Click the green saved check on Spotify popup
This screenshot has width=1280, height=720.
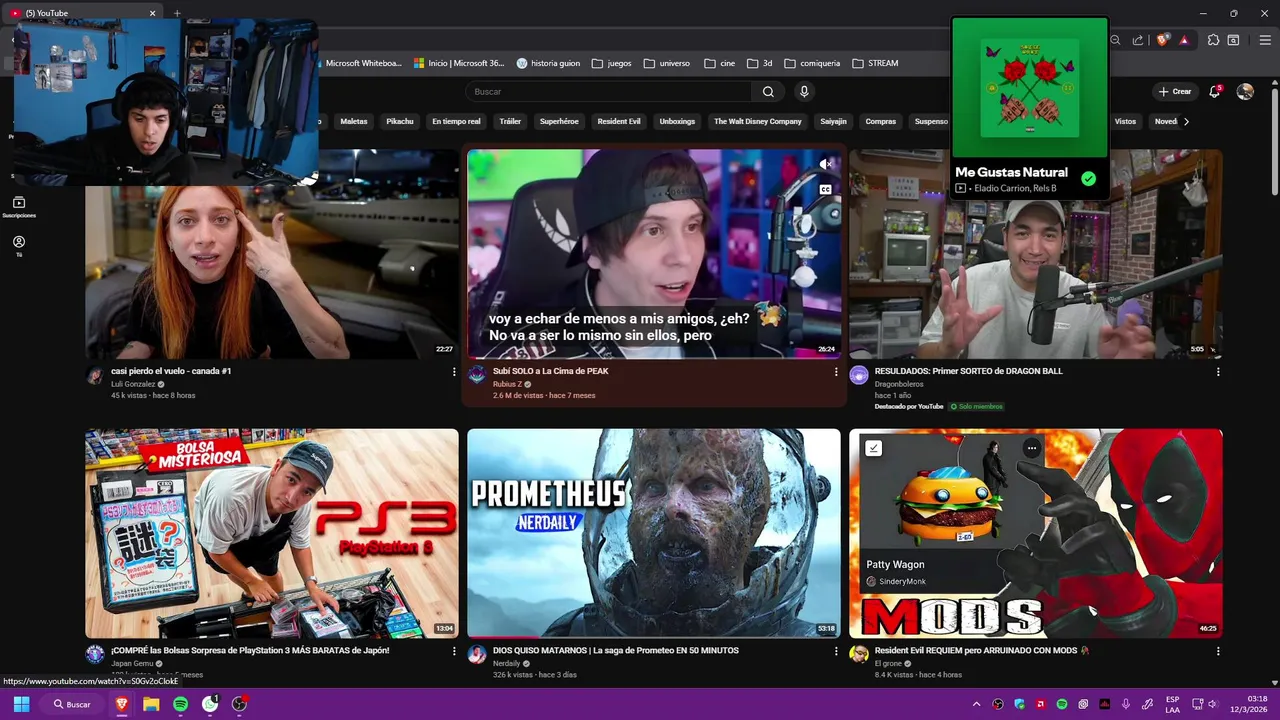[x=1089, y=179]
